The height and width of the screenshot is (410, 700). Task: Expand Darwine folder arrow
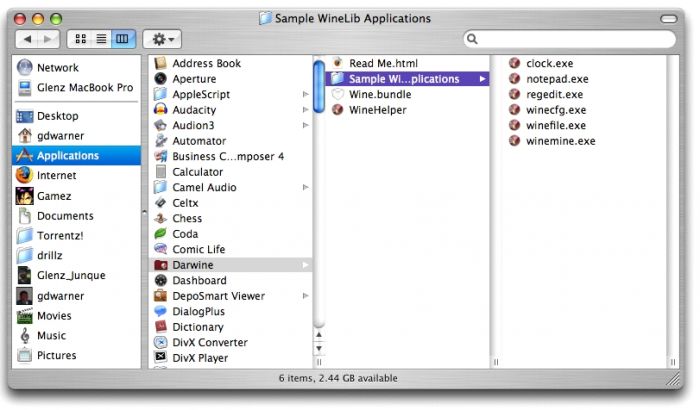pos(305,265)
